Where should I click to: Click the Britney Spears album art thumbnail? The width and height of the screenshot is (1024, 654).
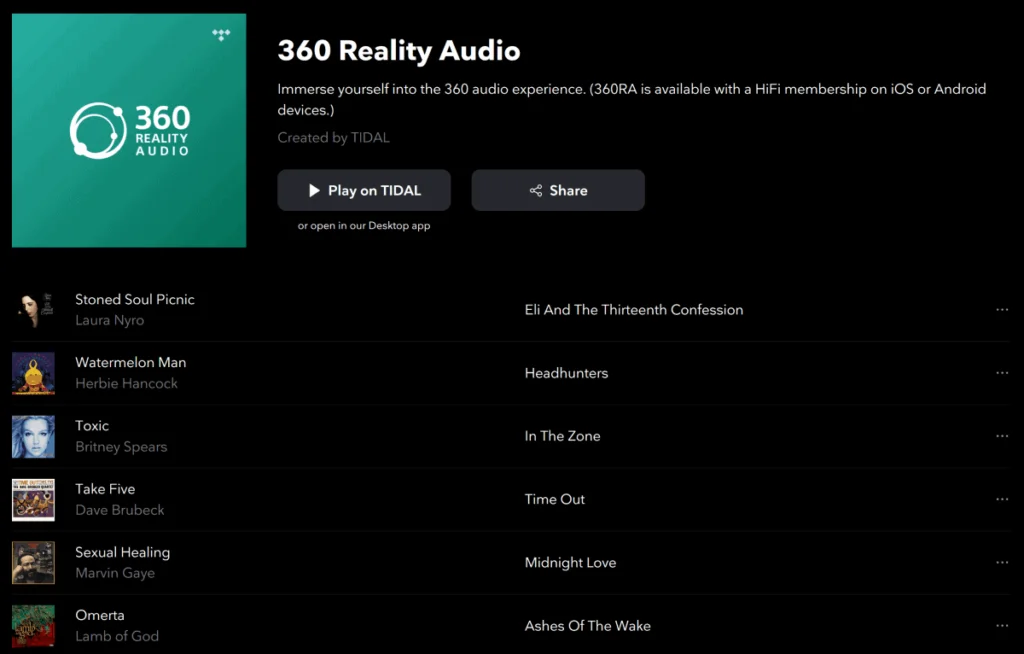tap(33, 436)
